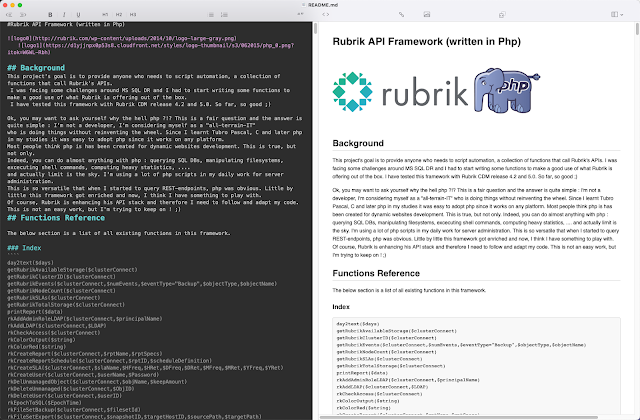Viewport: 640px width, 420px height.
Task: Click the logo-large-gray.png URL line in the editor
Action: point(122,38)
